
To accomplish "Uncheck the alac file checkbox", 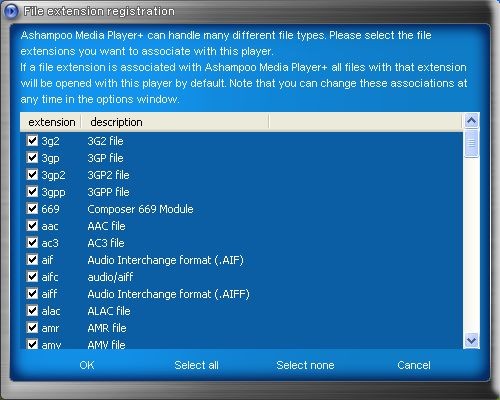I will click(x=32, y=311).
